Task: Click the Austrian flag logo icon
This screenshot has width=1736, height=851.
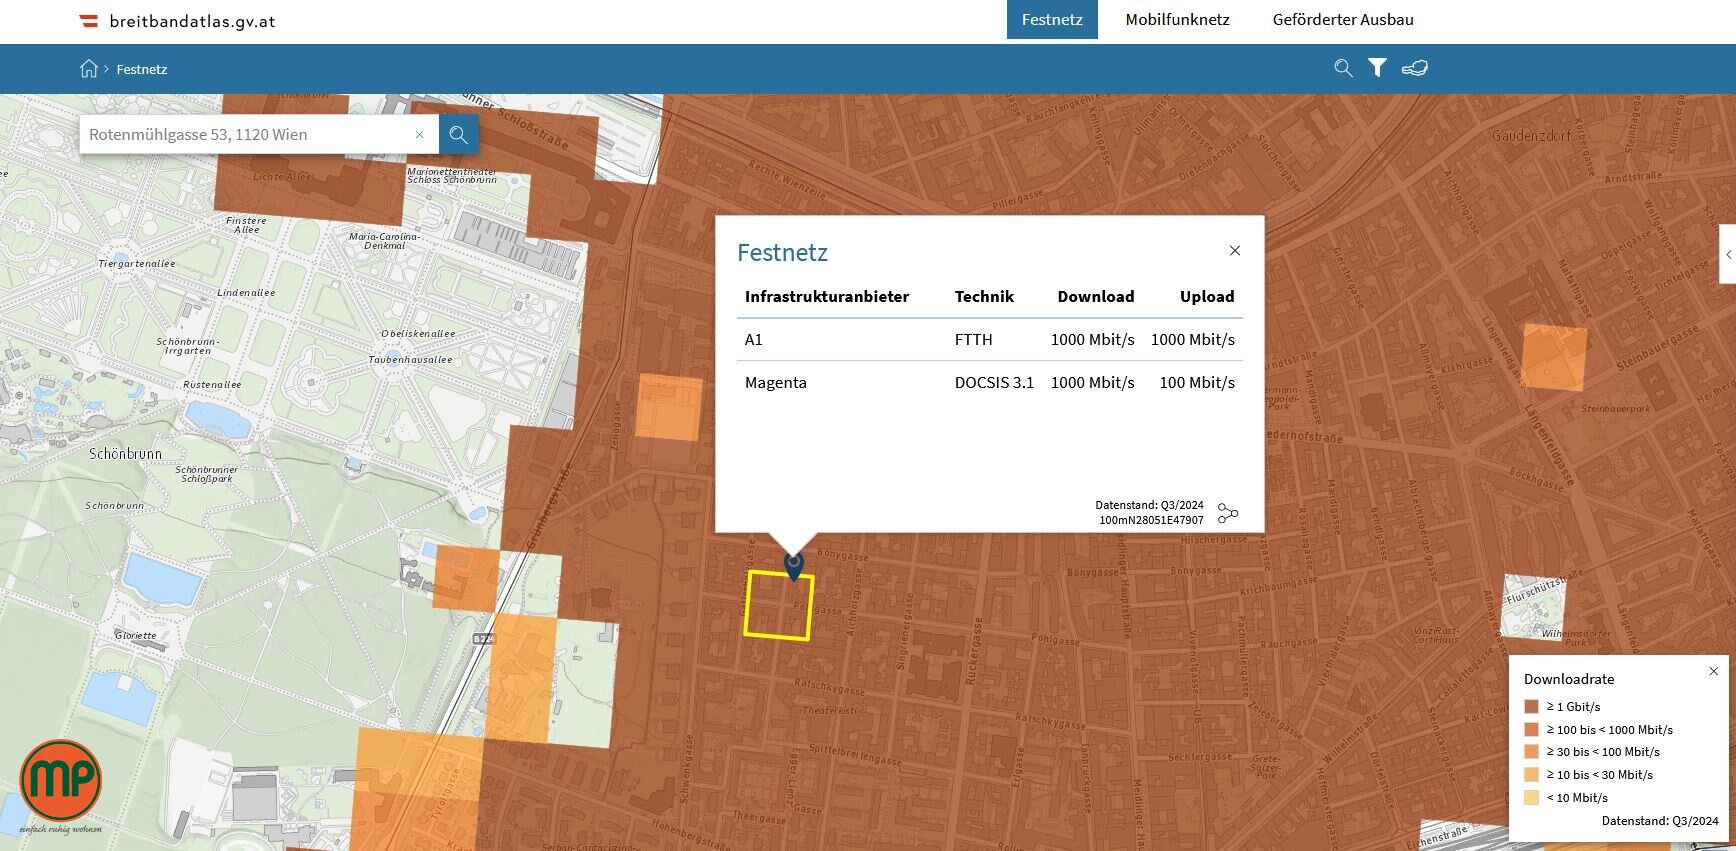Action: pyautogui.click(x=88, y=21)
